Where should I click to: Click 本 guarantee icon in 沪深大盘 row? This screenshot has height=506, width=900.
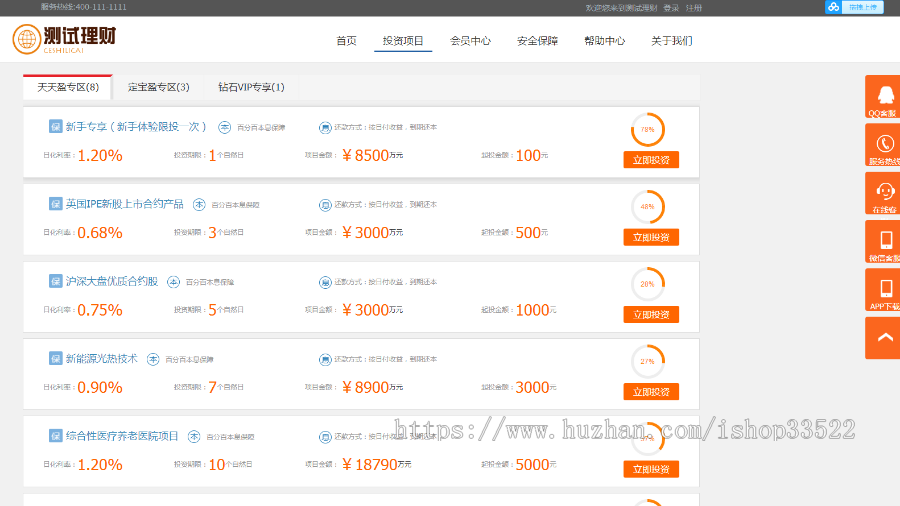[173, 282]
